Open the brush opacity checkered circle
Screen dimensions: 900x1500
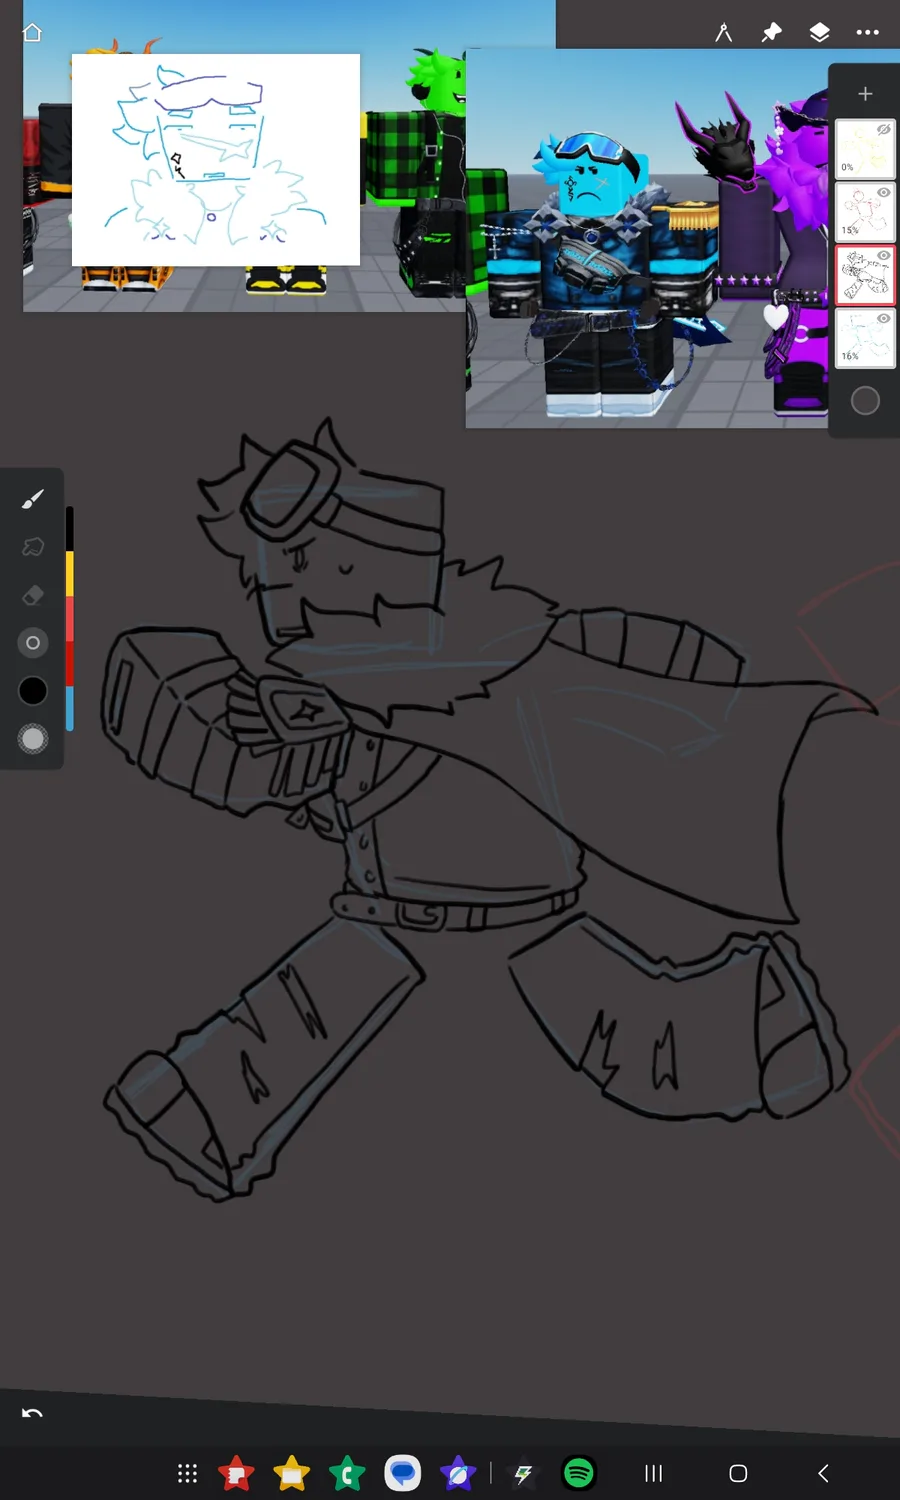33,739
